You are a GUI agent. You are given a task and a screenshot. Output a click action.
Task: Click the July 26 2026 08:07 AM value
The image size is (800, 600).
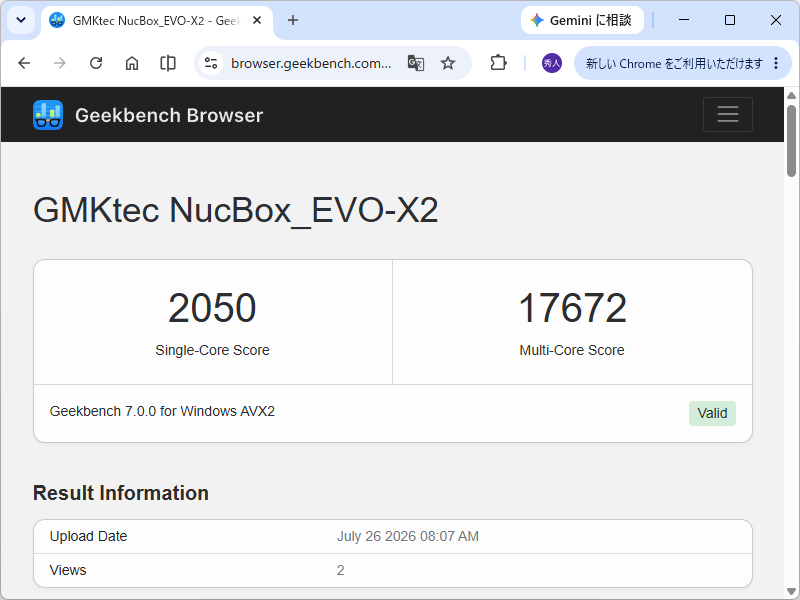click(408, 536)
